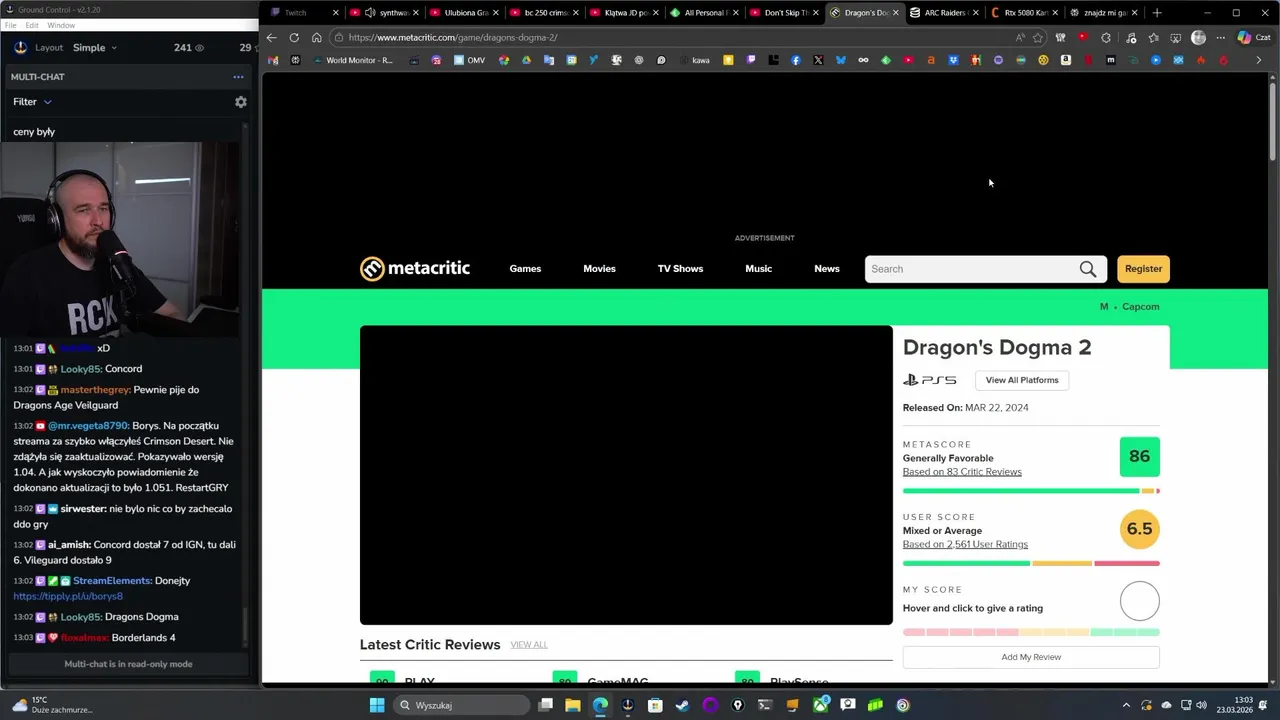The height and width of the screenshot is (720, 1280).
Task: Click the World Monitor bookmark
Action: point(352,60)
